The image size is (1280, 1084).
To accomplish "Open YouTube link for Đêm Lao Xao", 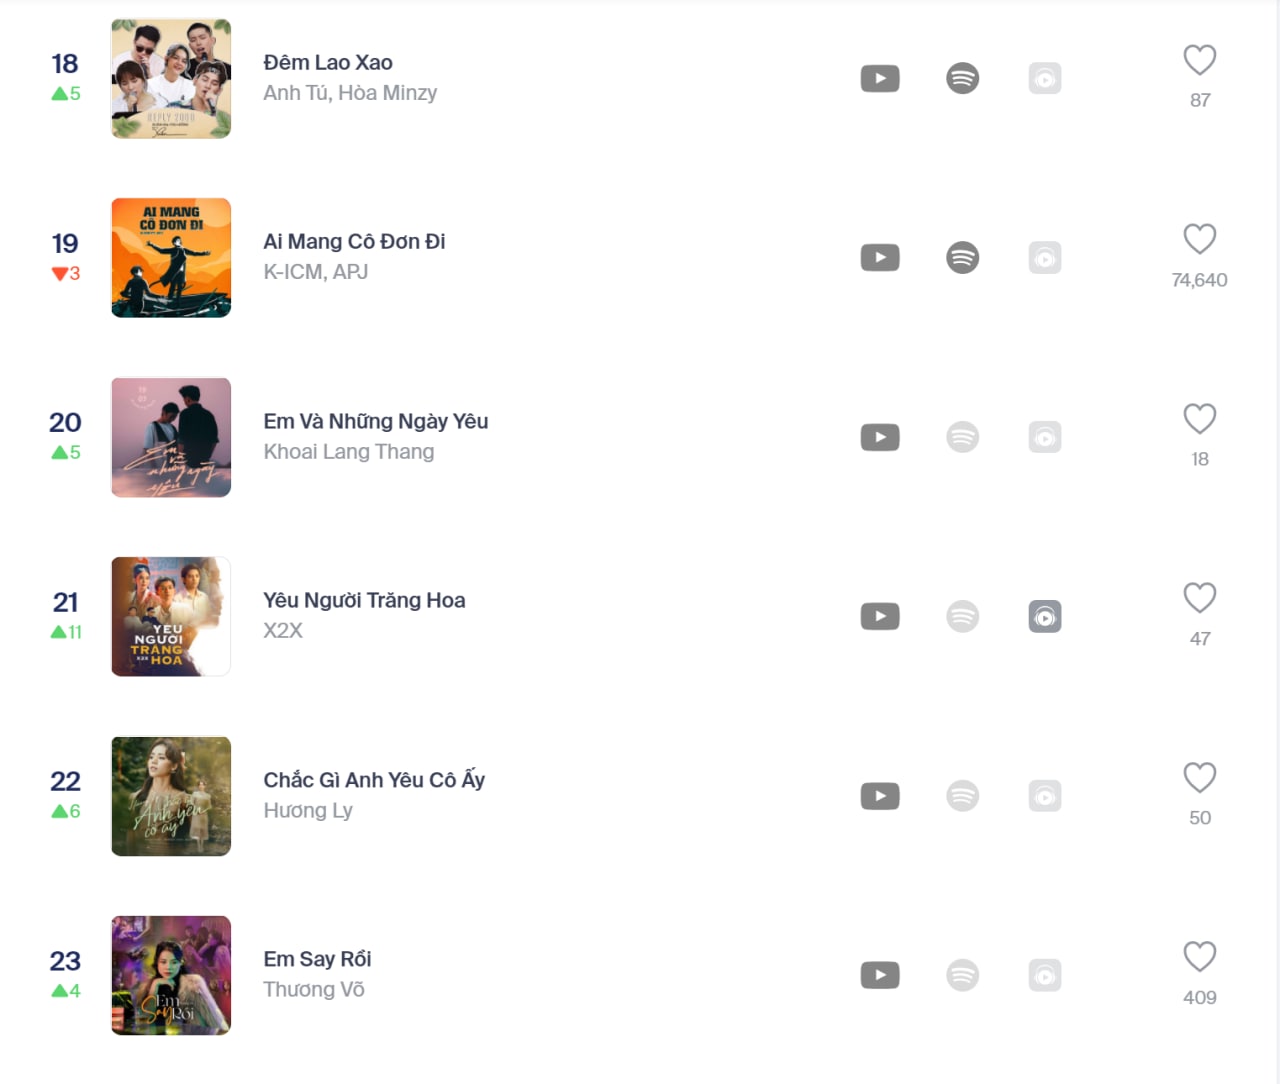I will [x=880, y=78].
